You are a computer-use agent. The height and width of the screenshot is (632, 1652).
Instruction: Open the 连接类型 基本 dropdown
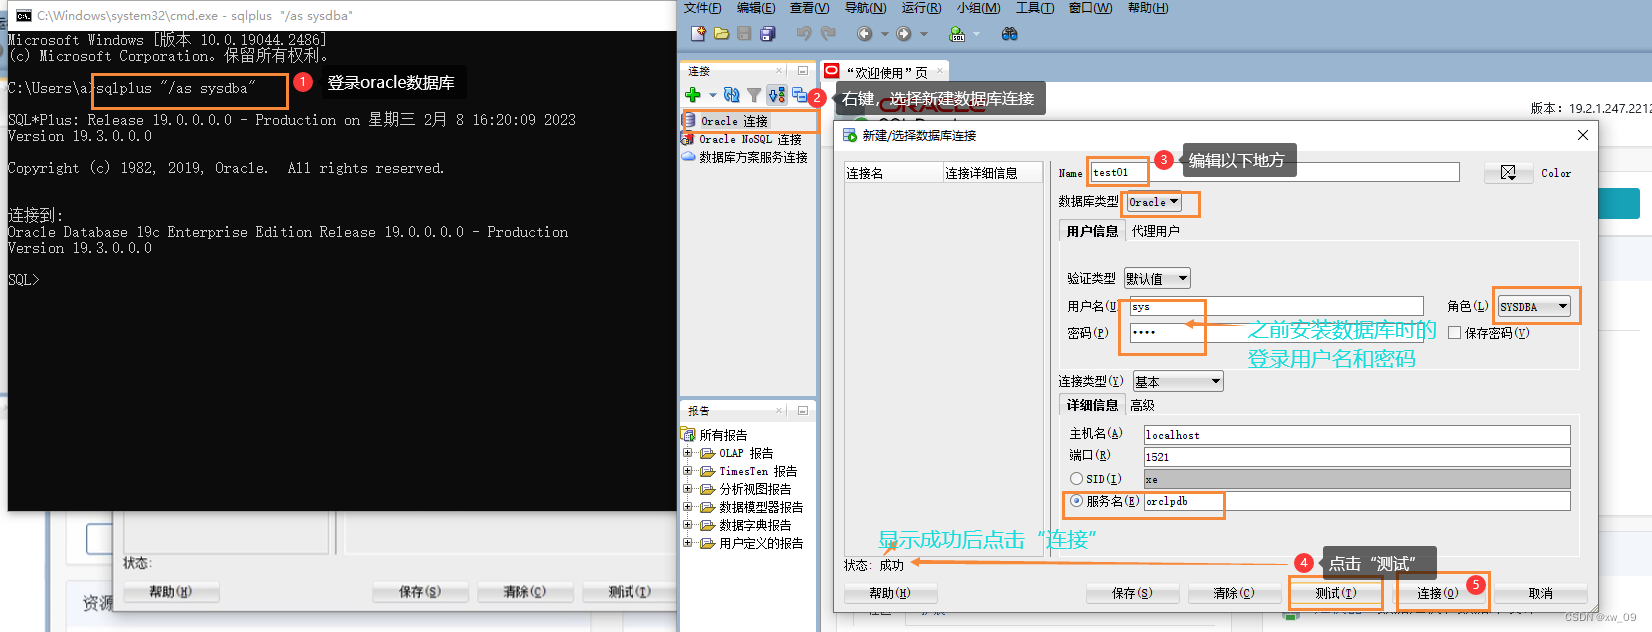pos(1178,382)
